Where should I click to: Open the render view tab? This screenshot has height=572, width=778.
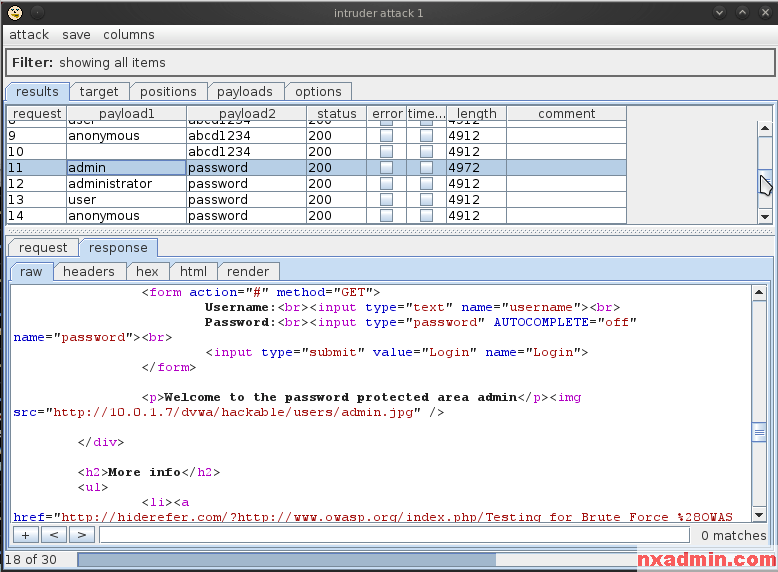coord(248,271)
